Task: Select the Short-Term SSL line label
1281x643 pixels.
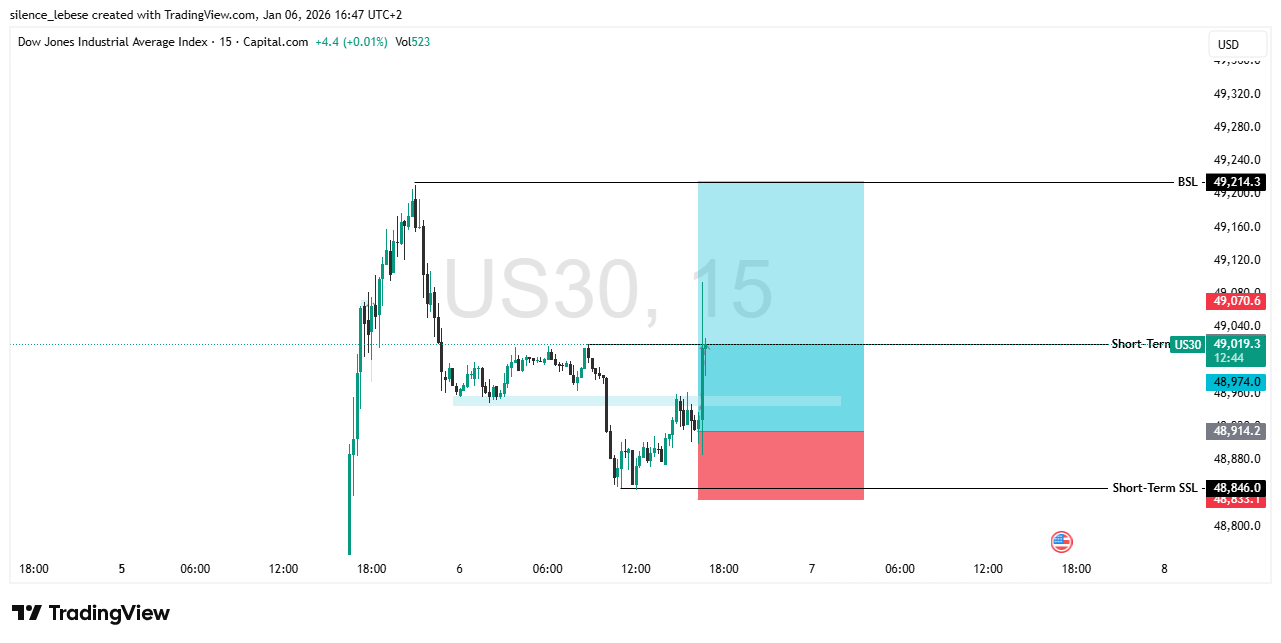Action: click(1154, 488)
